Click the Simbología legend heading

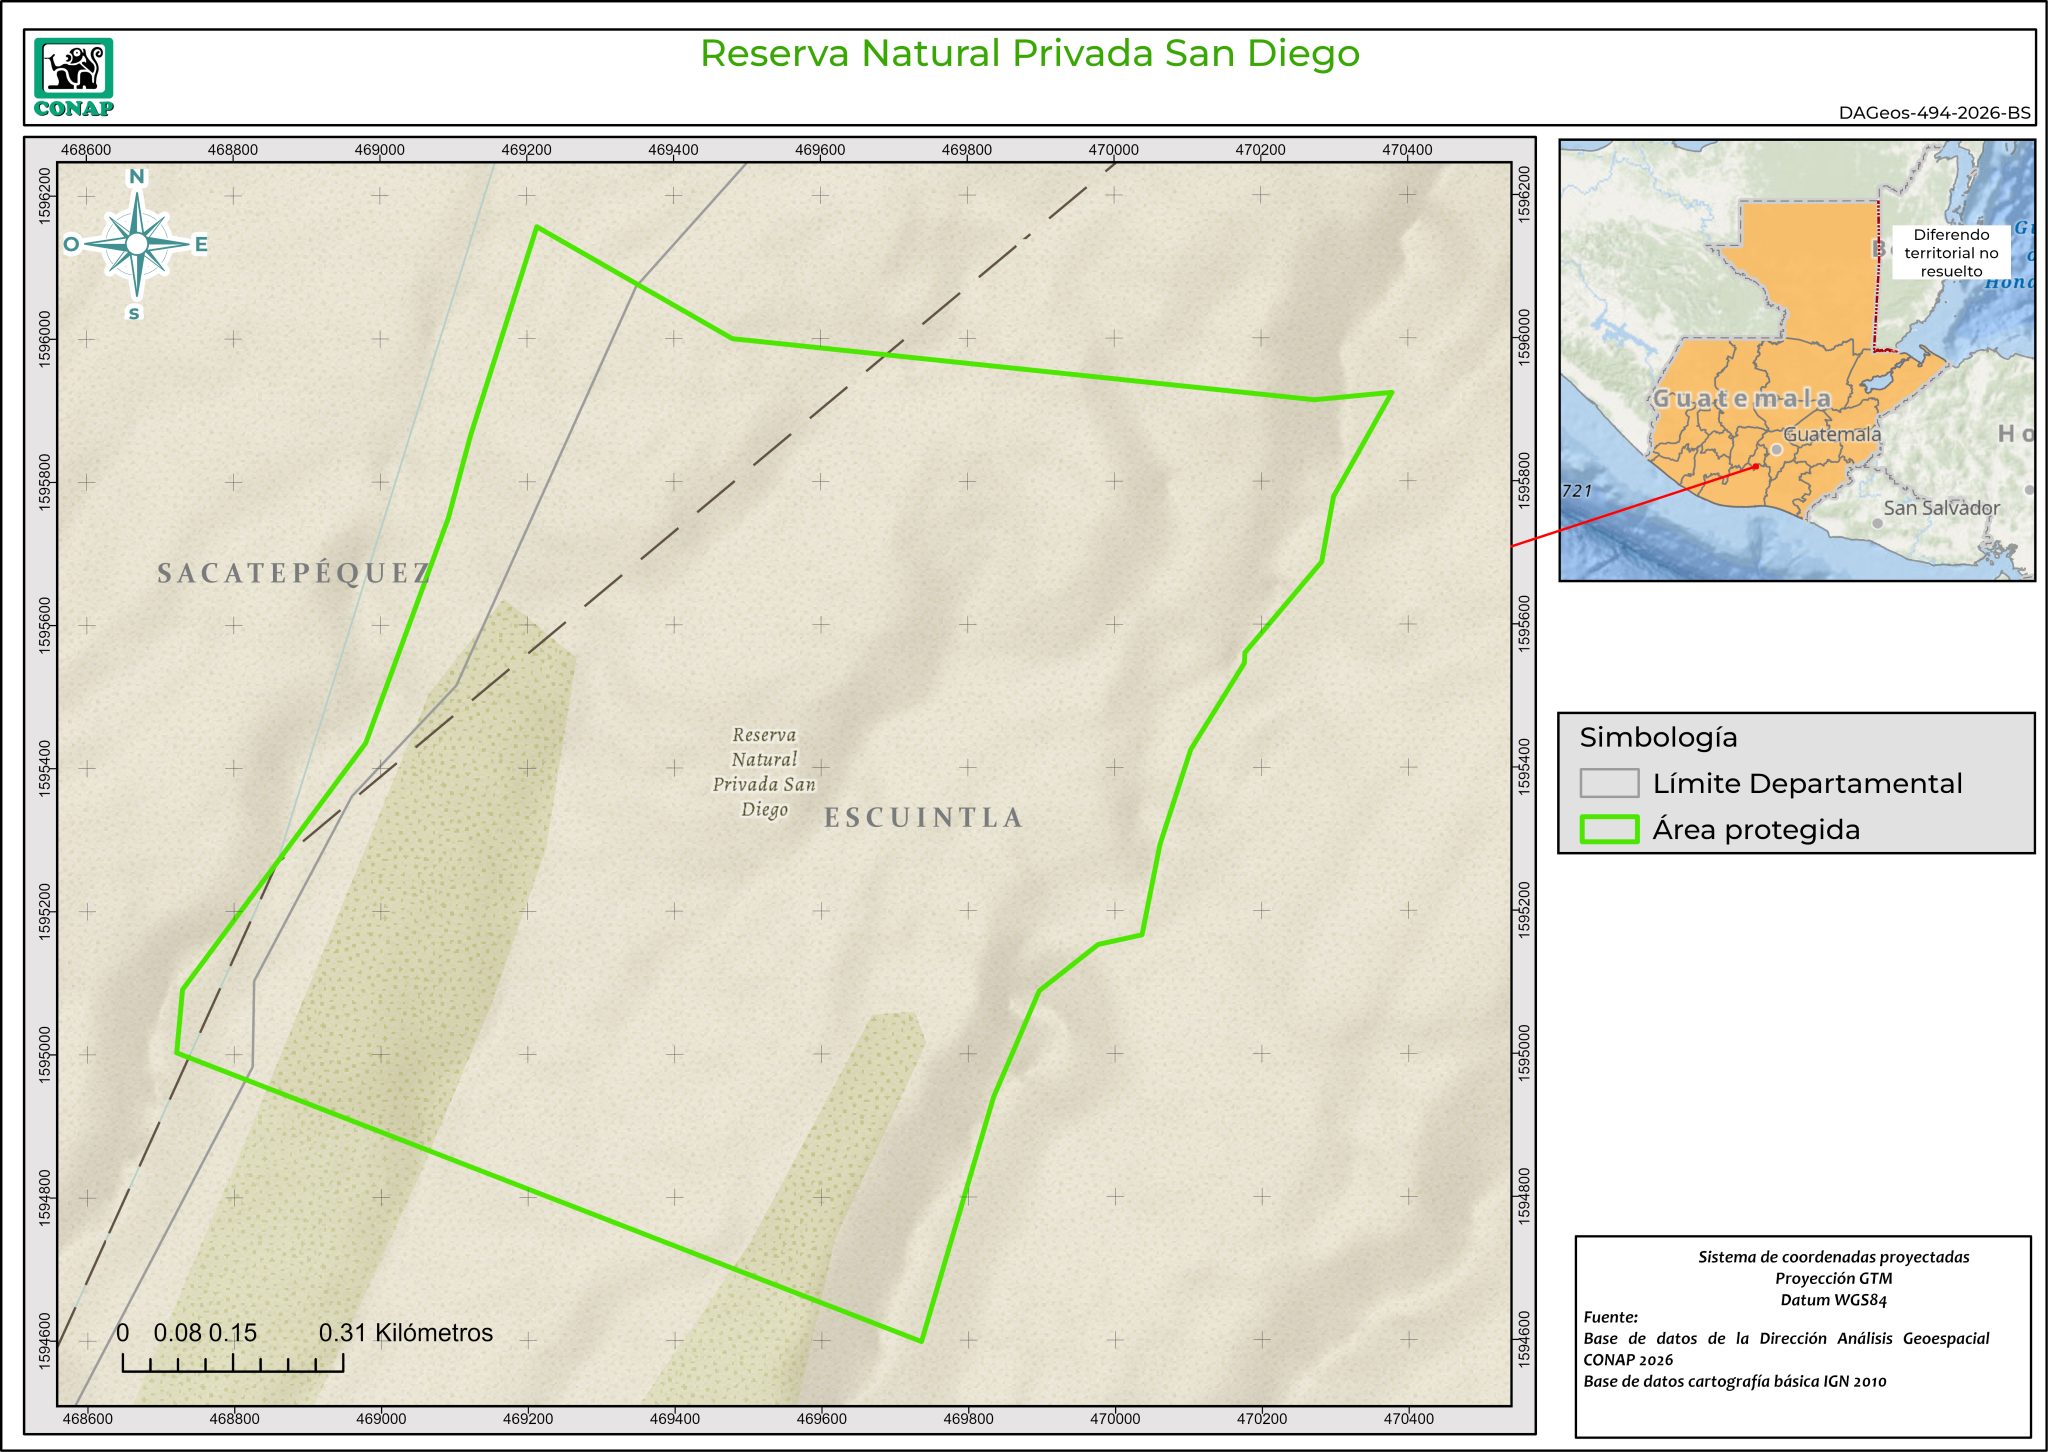(x=1658, y=737)
